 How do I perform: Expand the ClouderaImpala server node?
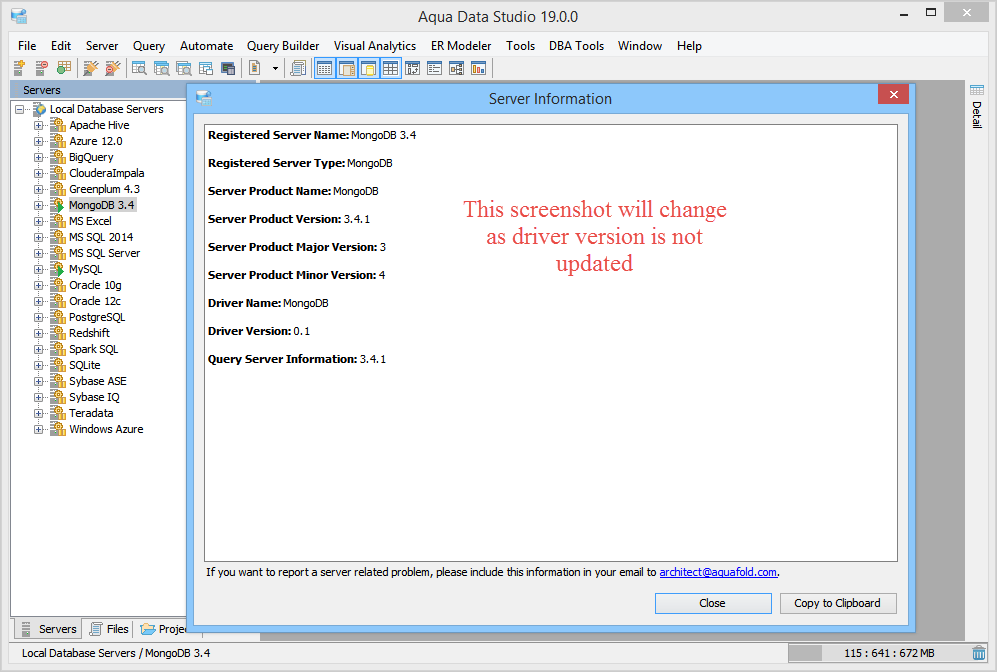pyautogui.click(x=39, y=173)
